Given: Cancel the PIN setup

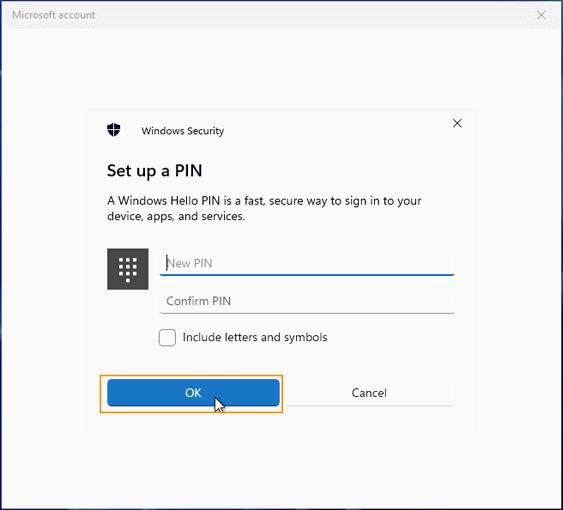Looking at the screenshot, I should coord(369,393).
